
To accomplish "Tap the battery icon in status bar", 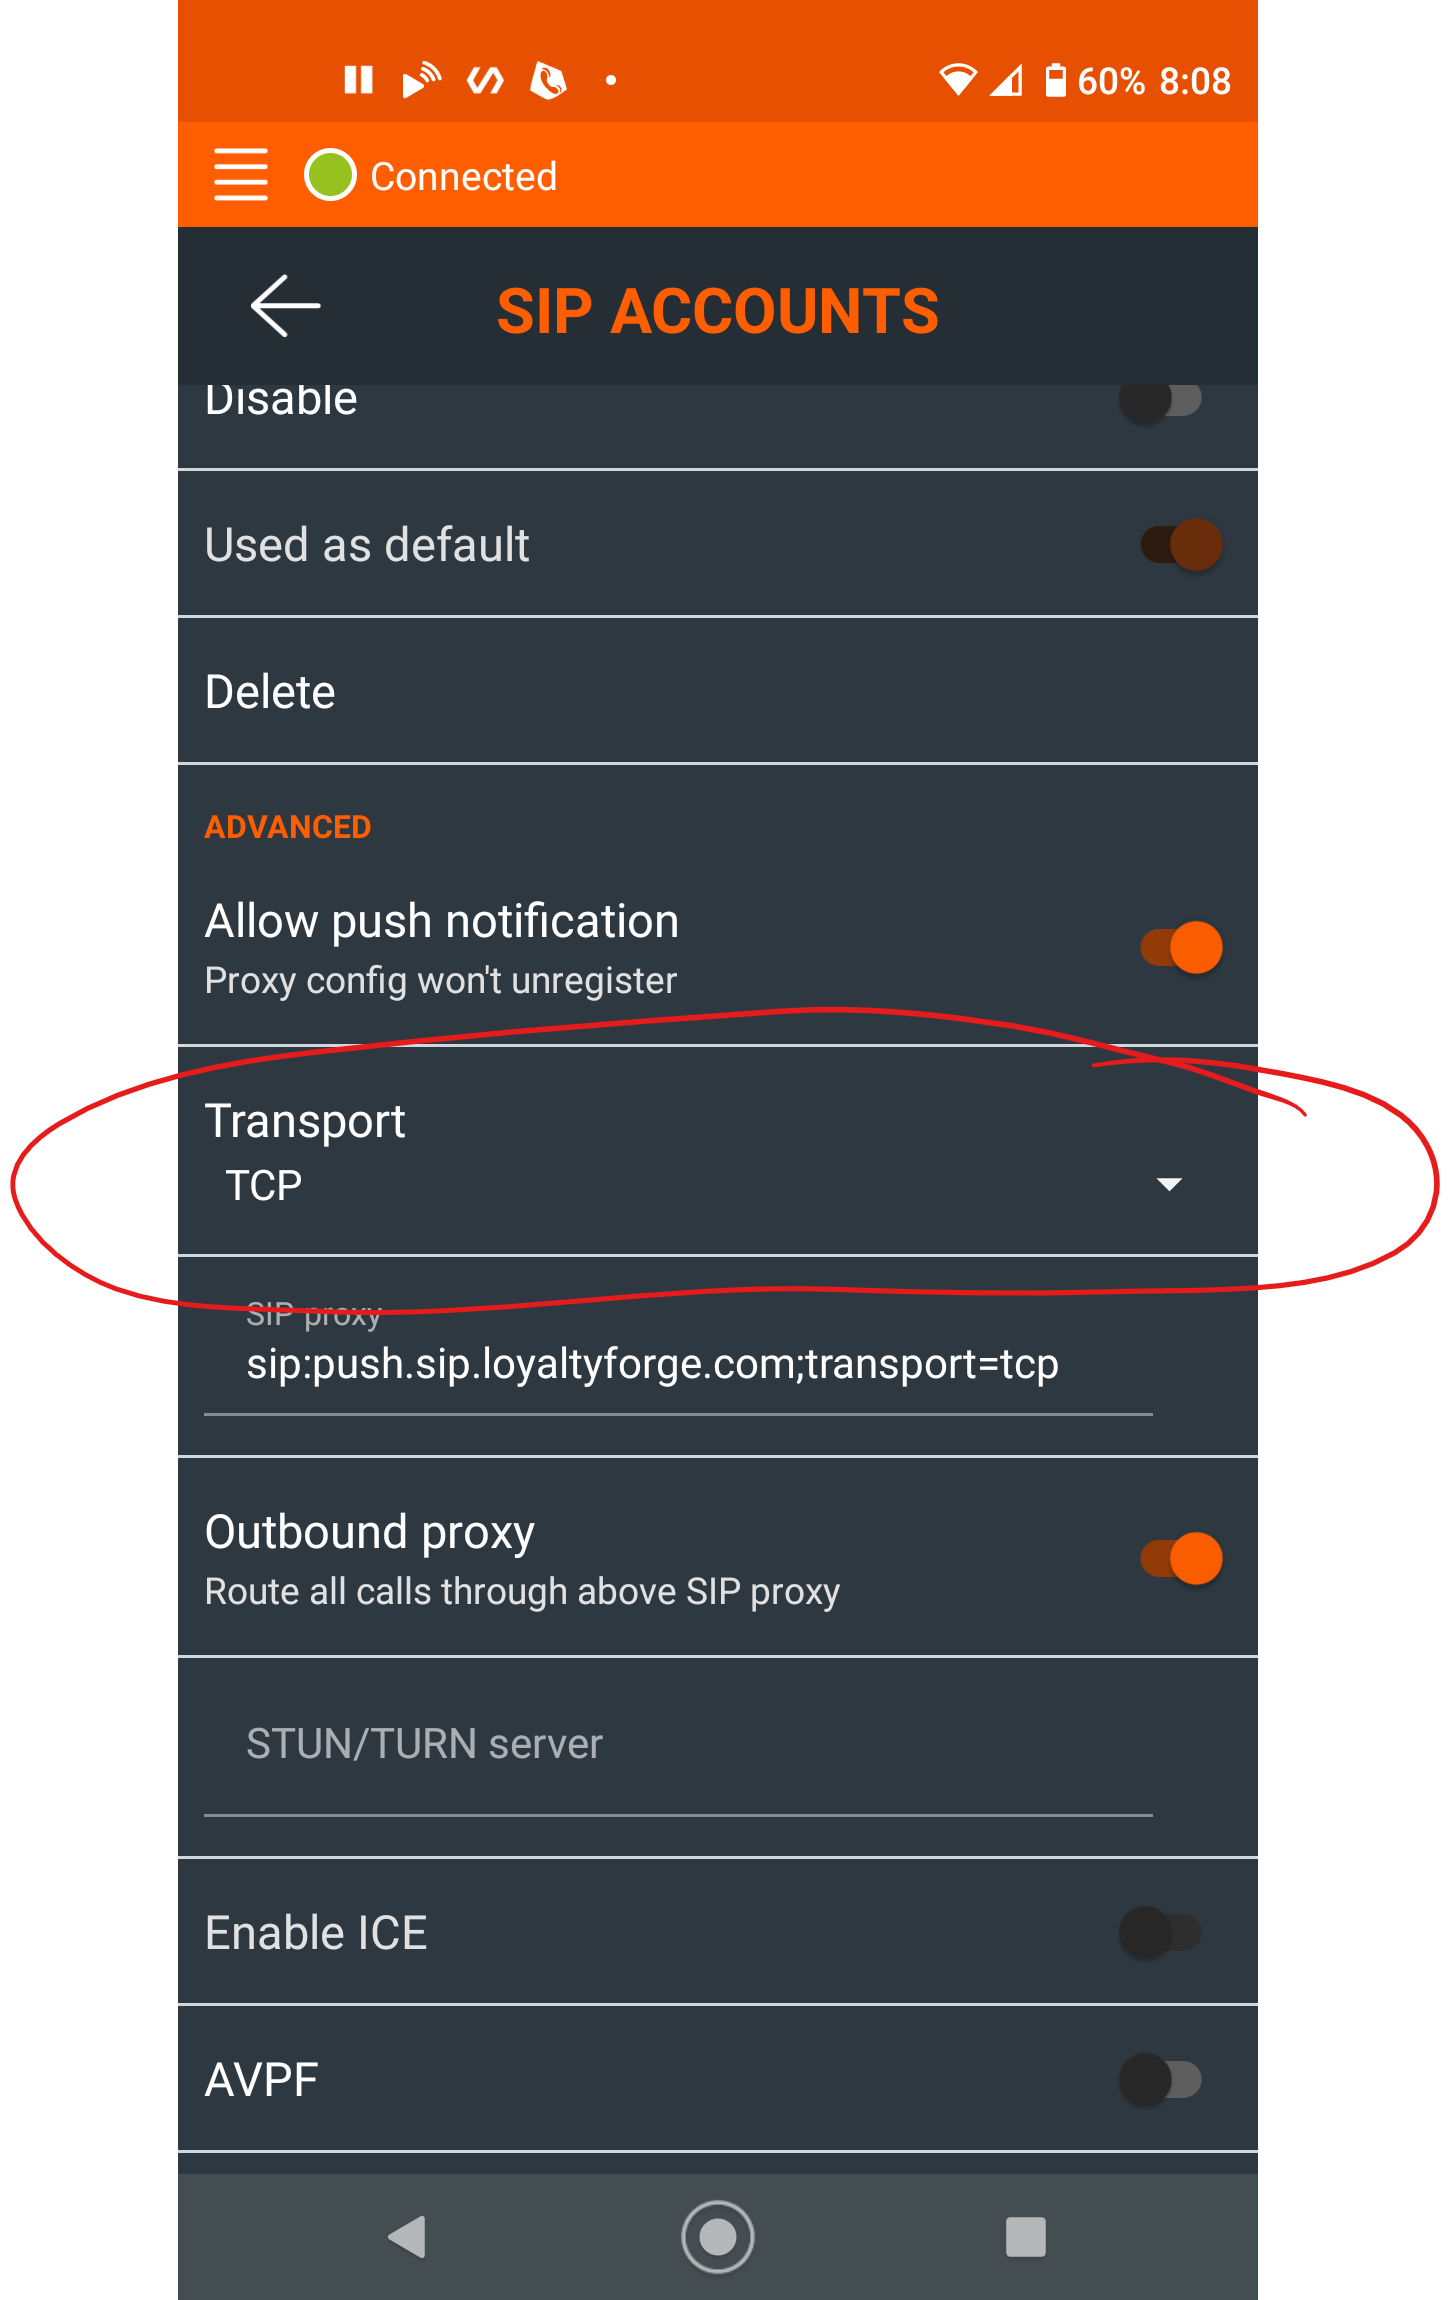I will click(x=1055, y=80).
